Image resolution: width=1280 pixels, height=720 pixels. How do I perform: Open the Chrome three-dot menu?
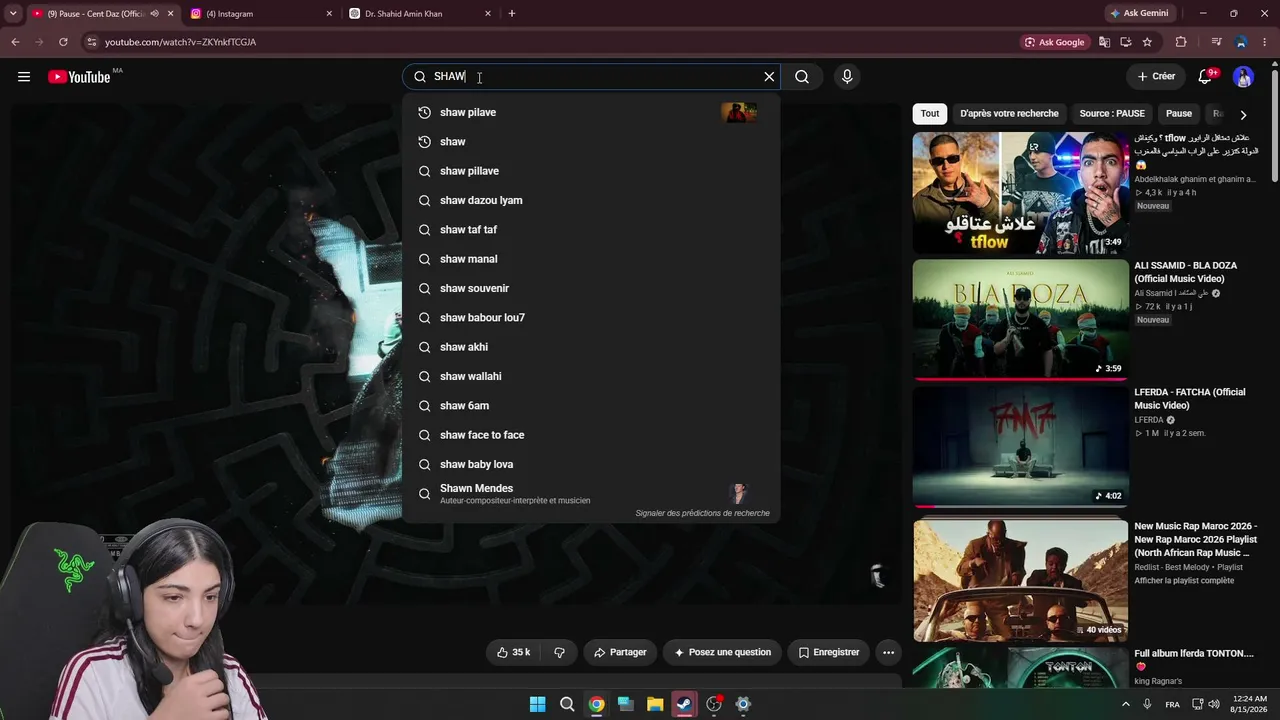(1265, 42)
